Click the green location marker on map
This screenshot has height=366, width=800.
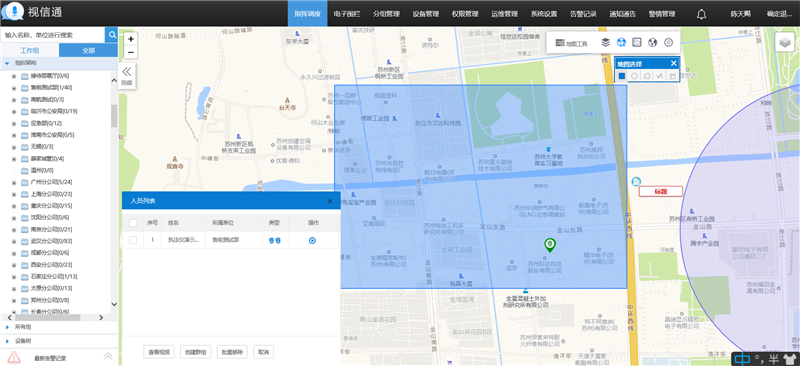549,245
